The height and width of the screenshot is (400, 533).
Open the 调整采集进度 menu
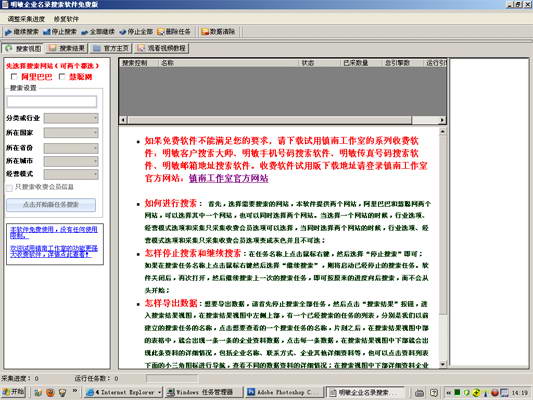[26, 19]
